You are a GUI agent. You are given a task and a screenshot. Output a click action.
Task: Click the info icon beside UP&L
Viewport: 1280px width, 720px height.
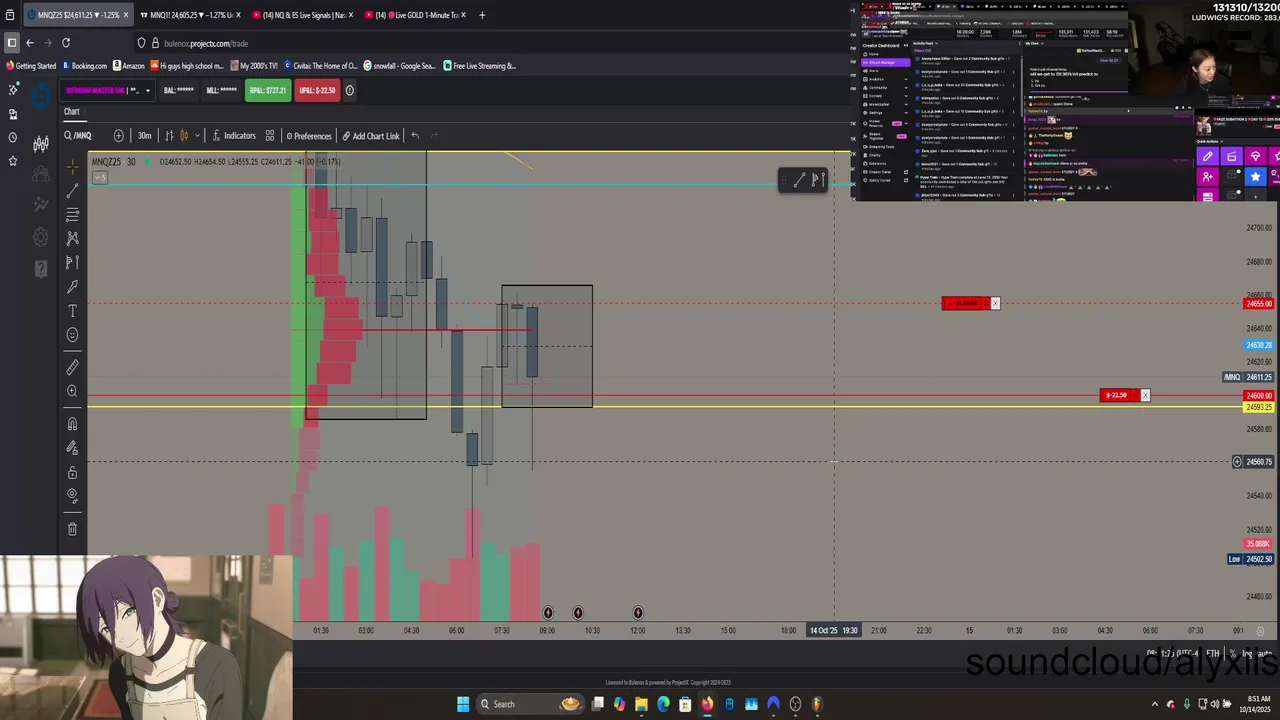pos(349,90)
